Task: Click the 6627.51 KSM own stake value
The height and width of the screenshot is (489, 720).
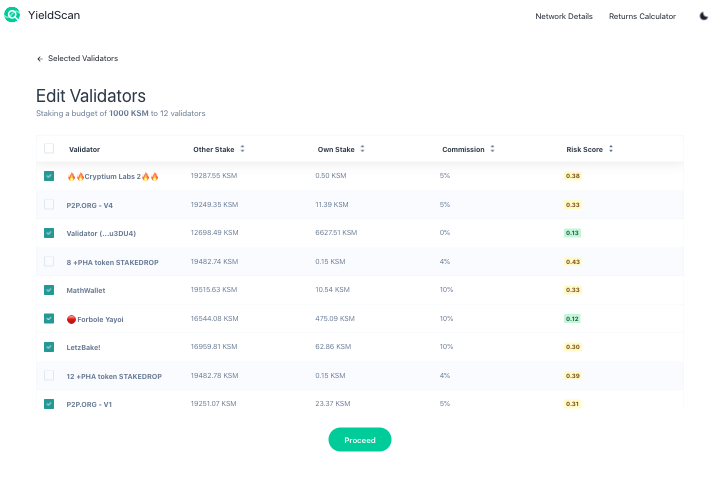Action: 336,232
